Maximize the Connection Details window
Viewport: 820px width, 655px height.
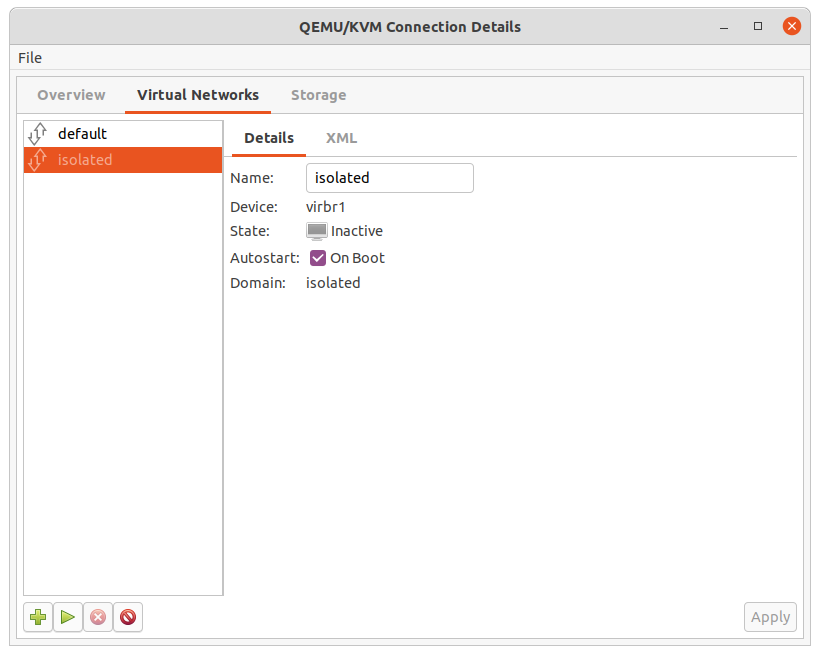[x=758, y=26]
